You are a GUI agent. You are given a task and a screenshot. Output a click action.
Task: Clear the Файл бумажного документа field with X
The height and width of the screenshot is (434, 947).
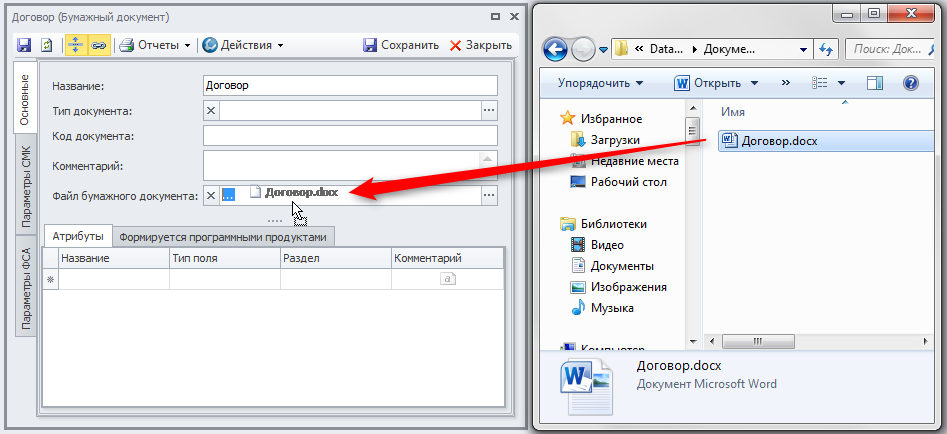pos(211,196)
